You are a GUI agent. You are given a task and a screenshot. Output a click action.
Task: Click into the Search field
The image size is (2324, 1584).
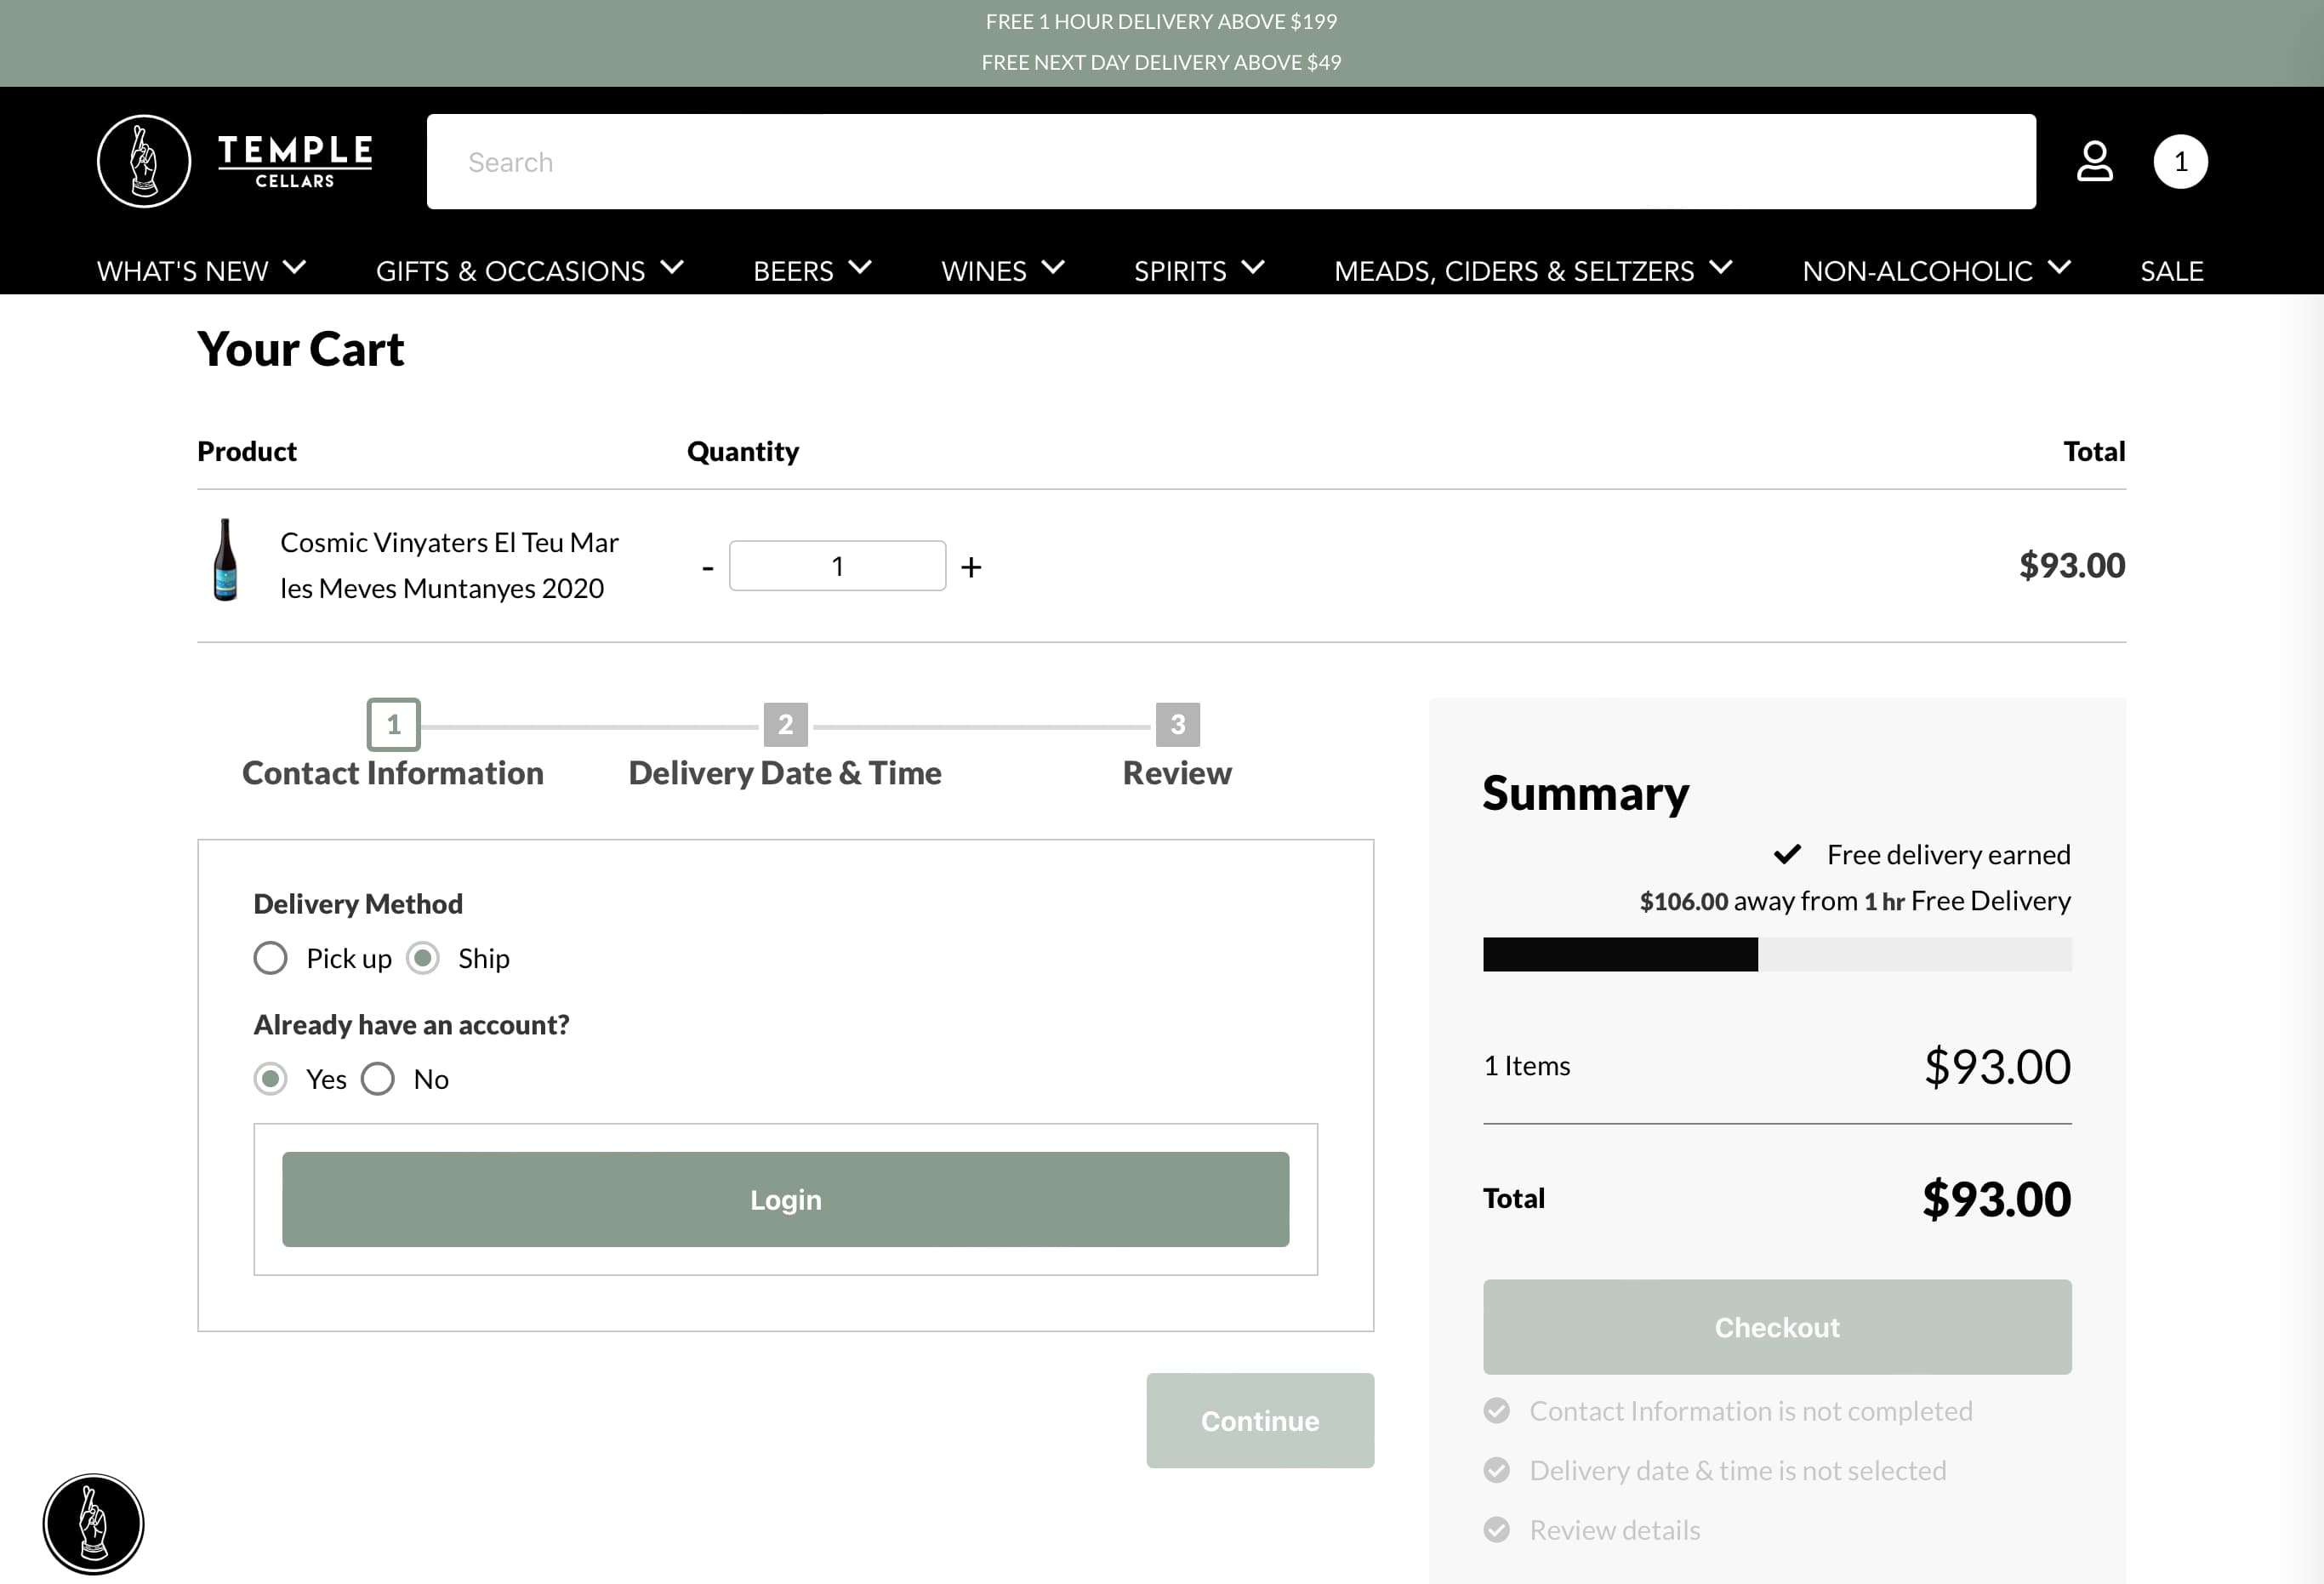point(1230,162)
